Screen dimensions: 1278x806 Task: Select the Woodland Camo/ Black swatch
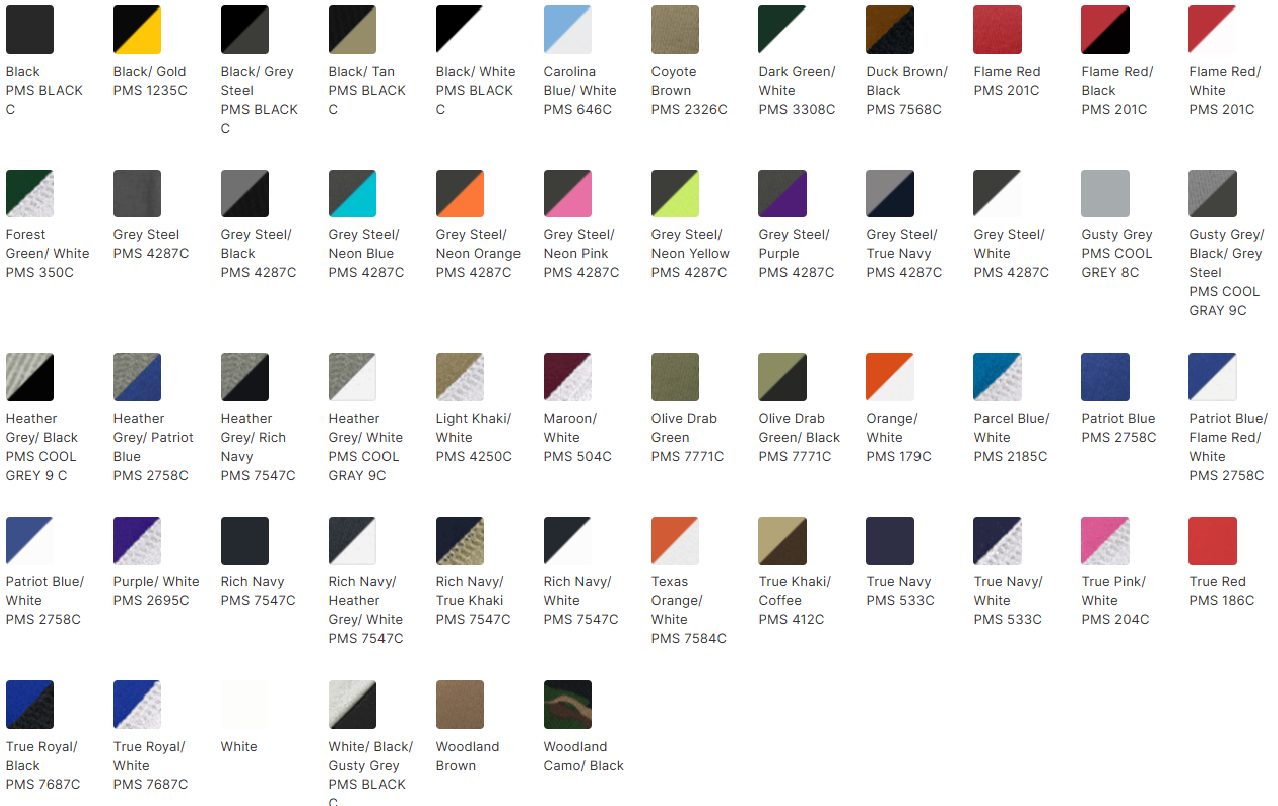(x=566, y=704)
